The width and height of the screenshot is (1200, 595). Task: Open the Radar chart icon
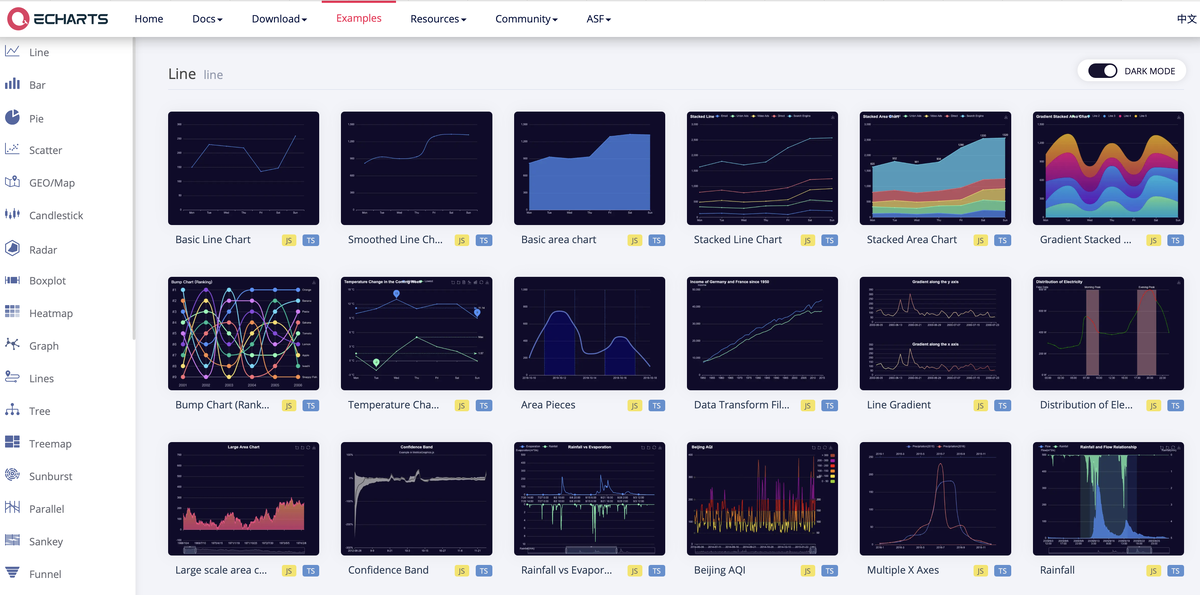(12, 248)
